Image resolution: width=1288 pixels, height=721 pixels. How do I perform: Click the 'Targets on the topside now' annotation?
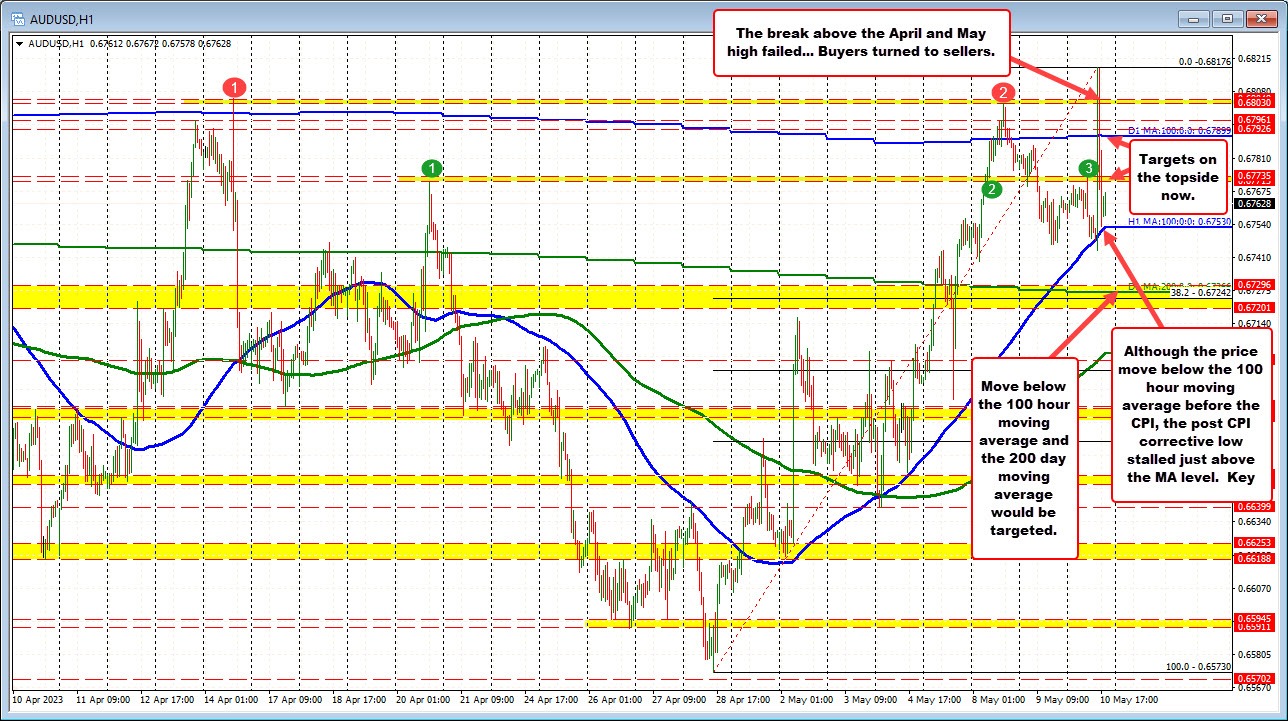pos(1177,177)
